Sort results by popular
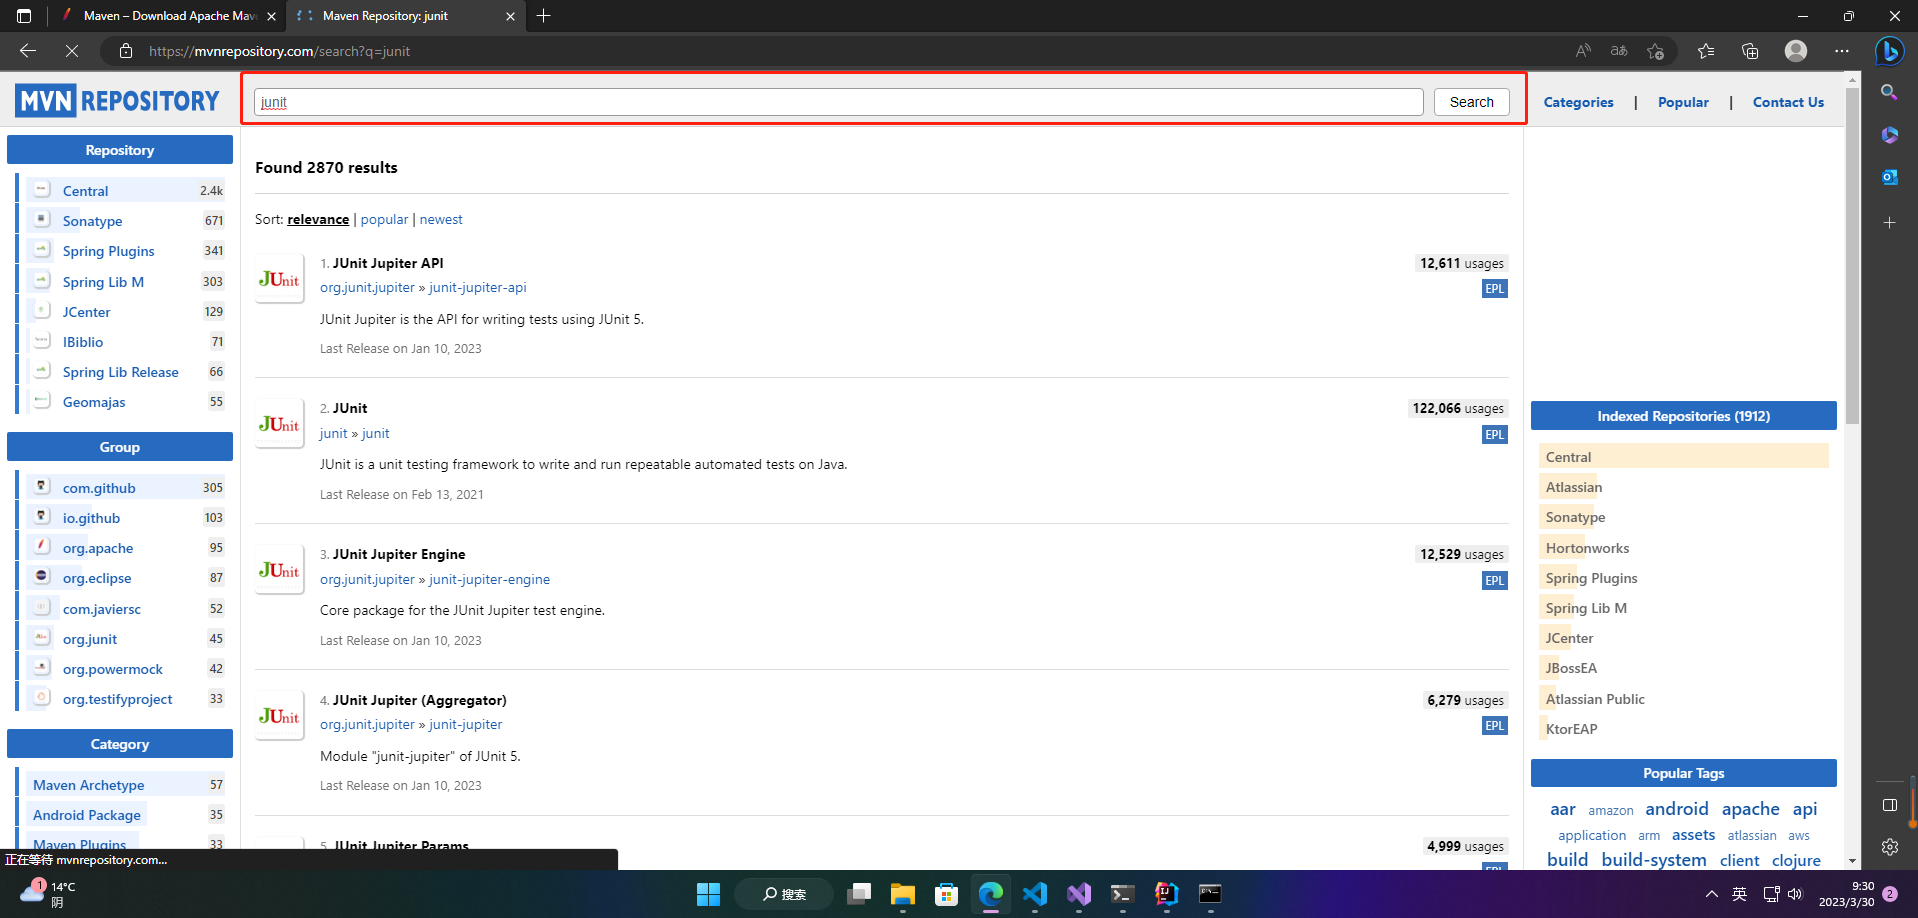The height and width of the screenshot is (918, 1918). 384,219
